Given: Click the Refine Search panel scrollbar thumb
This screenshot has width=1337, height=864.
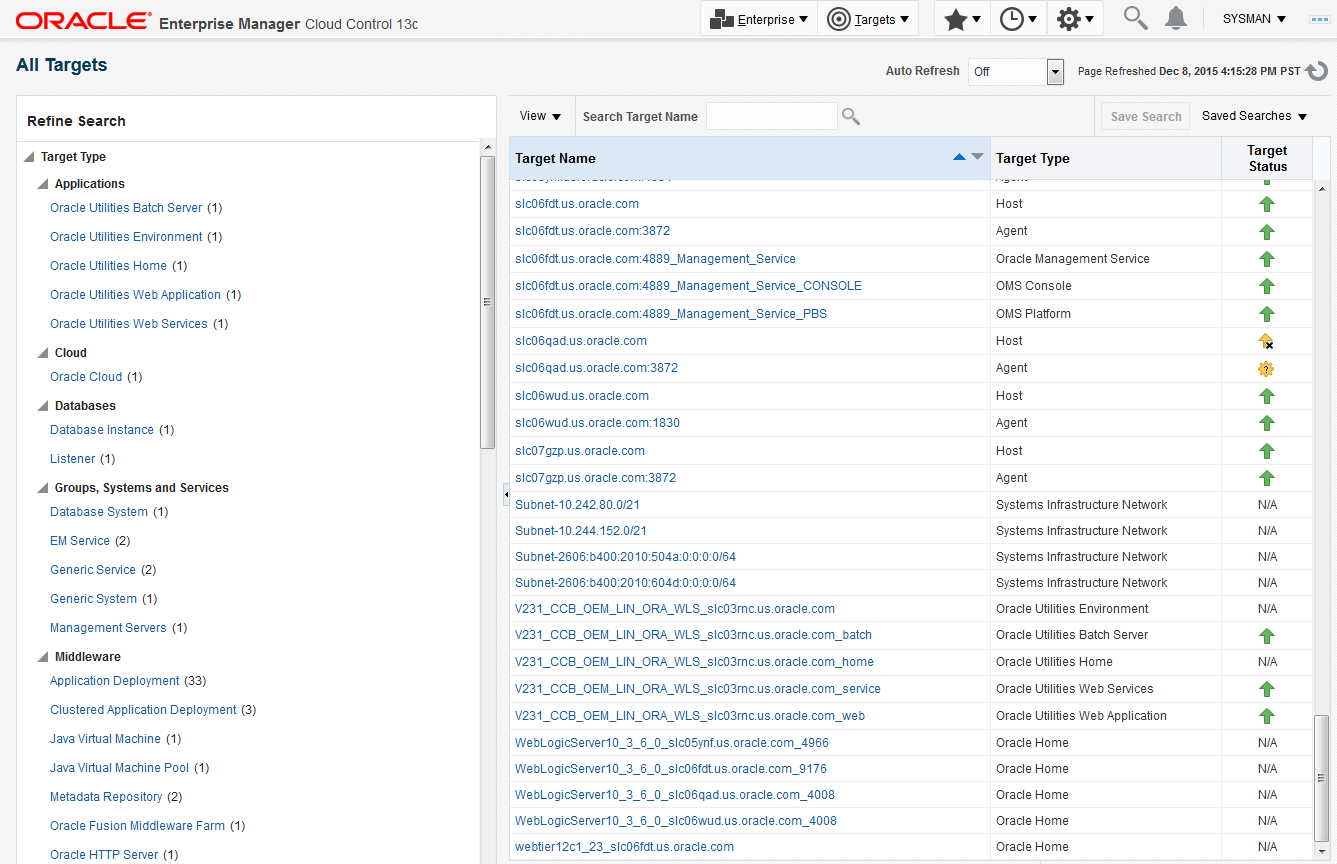Looking at the screenshot, I should pos(488,302).
